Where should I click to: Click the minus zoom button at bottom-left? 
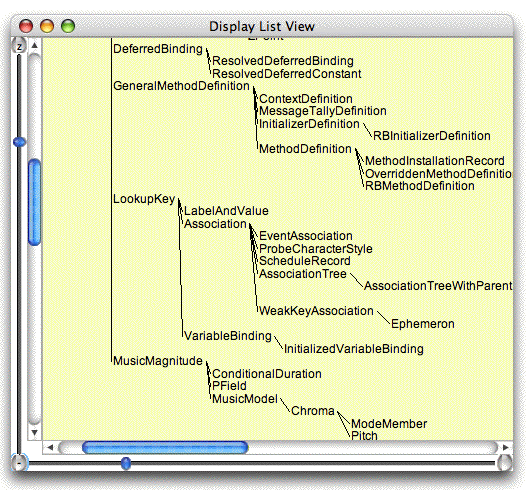click(19, 463)
